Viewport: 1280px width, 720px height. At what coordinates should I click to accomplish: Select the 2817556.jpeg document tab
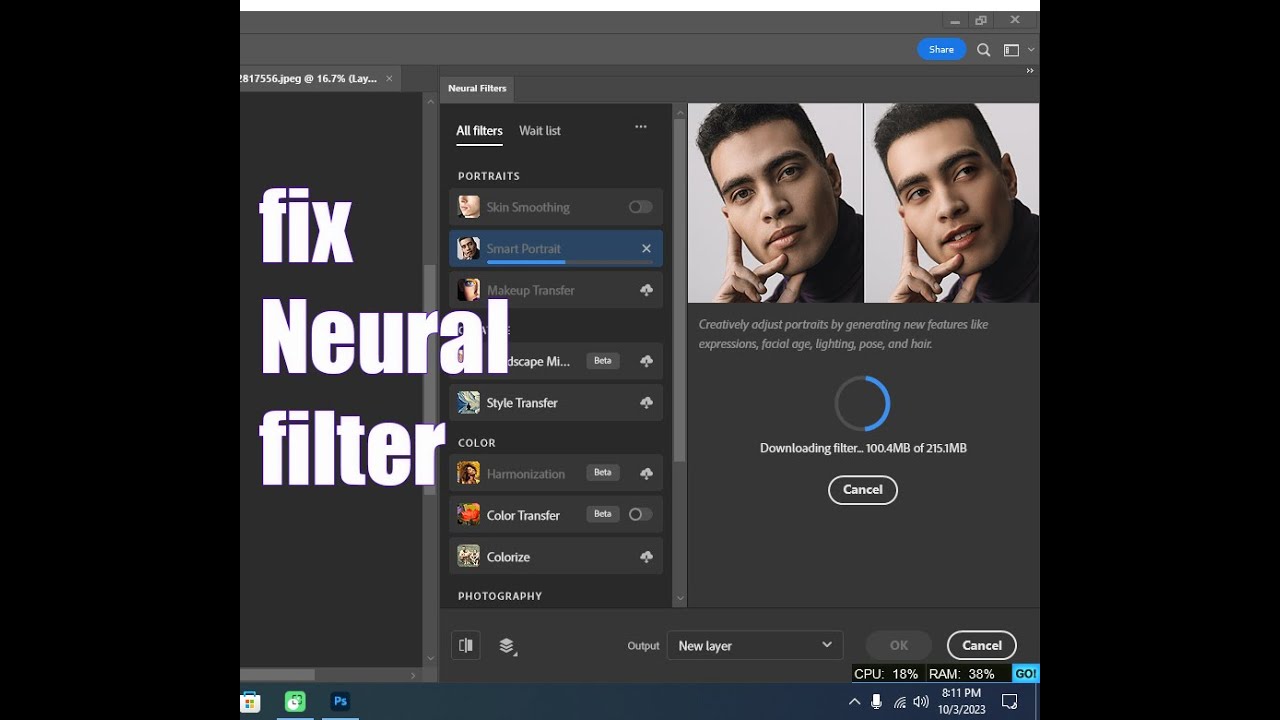[x=309, y=78]
